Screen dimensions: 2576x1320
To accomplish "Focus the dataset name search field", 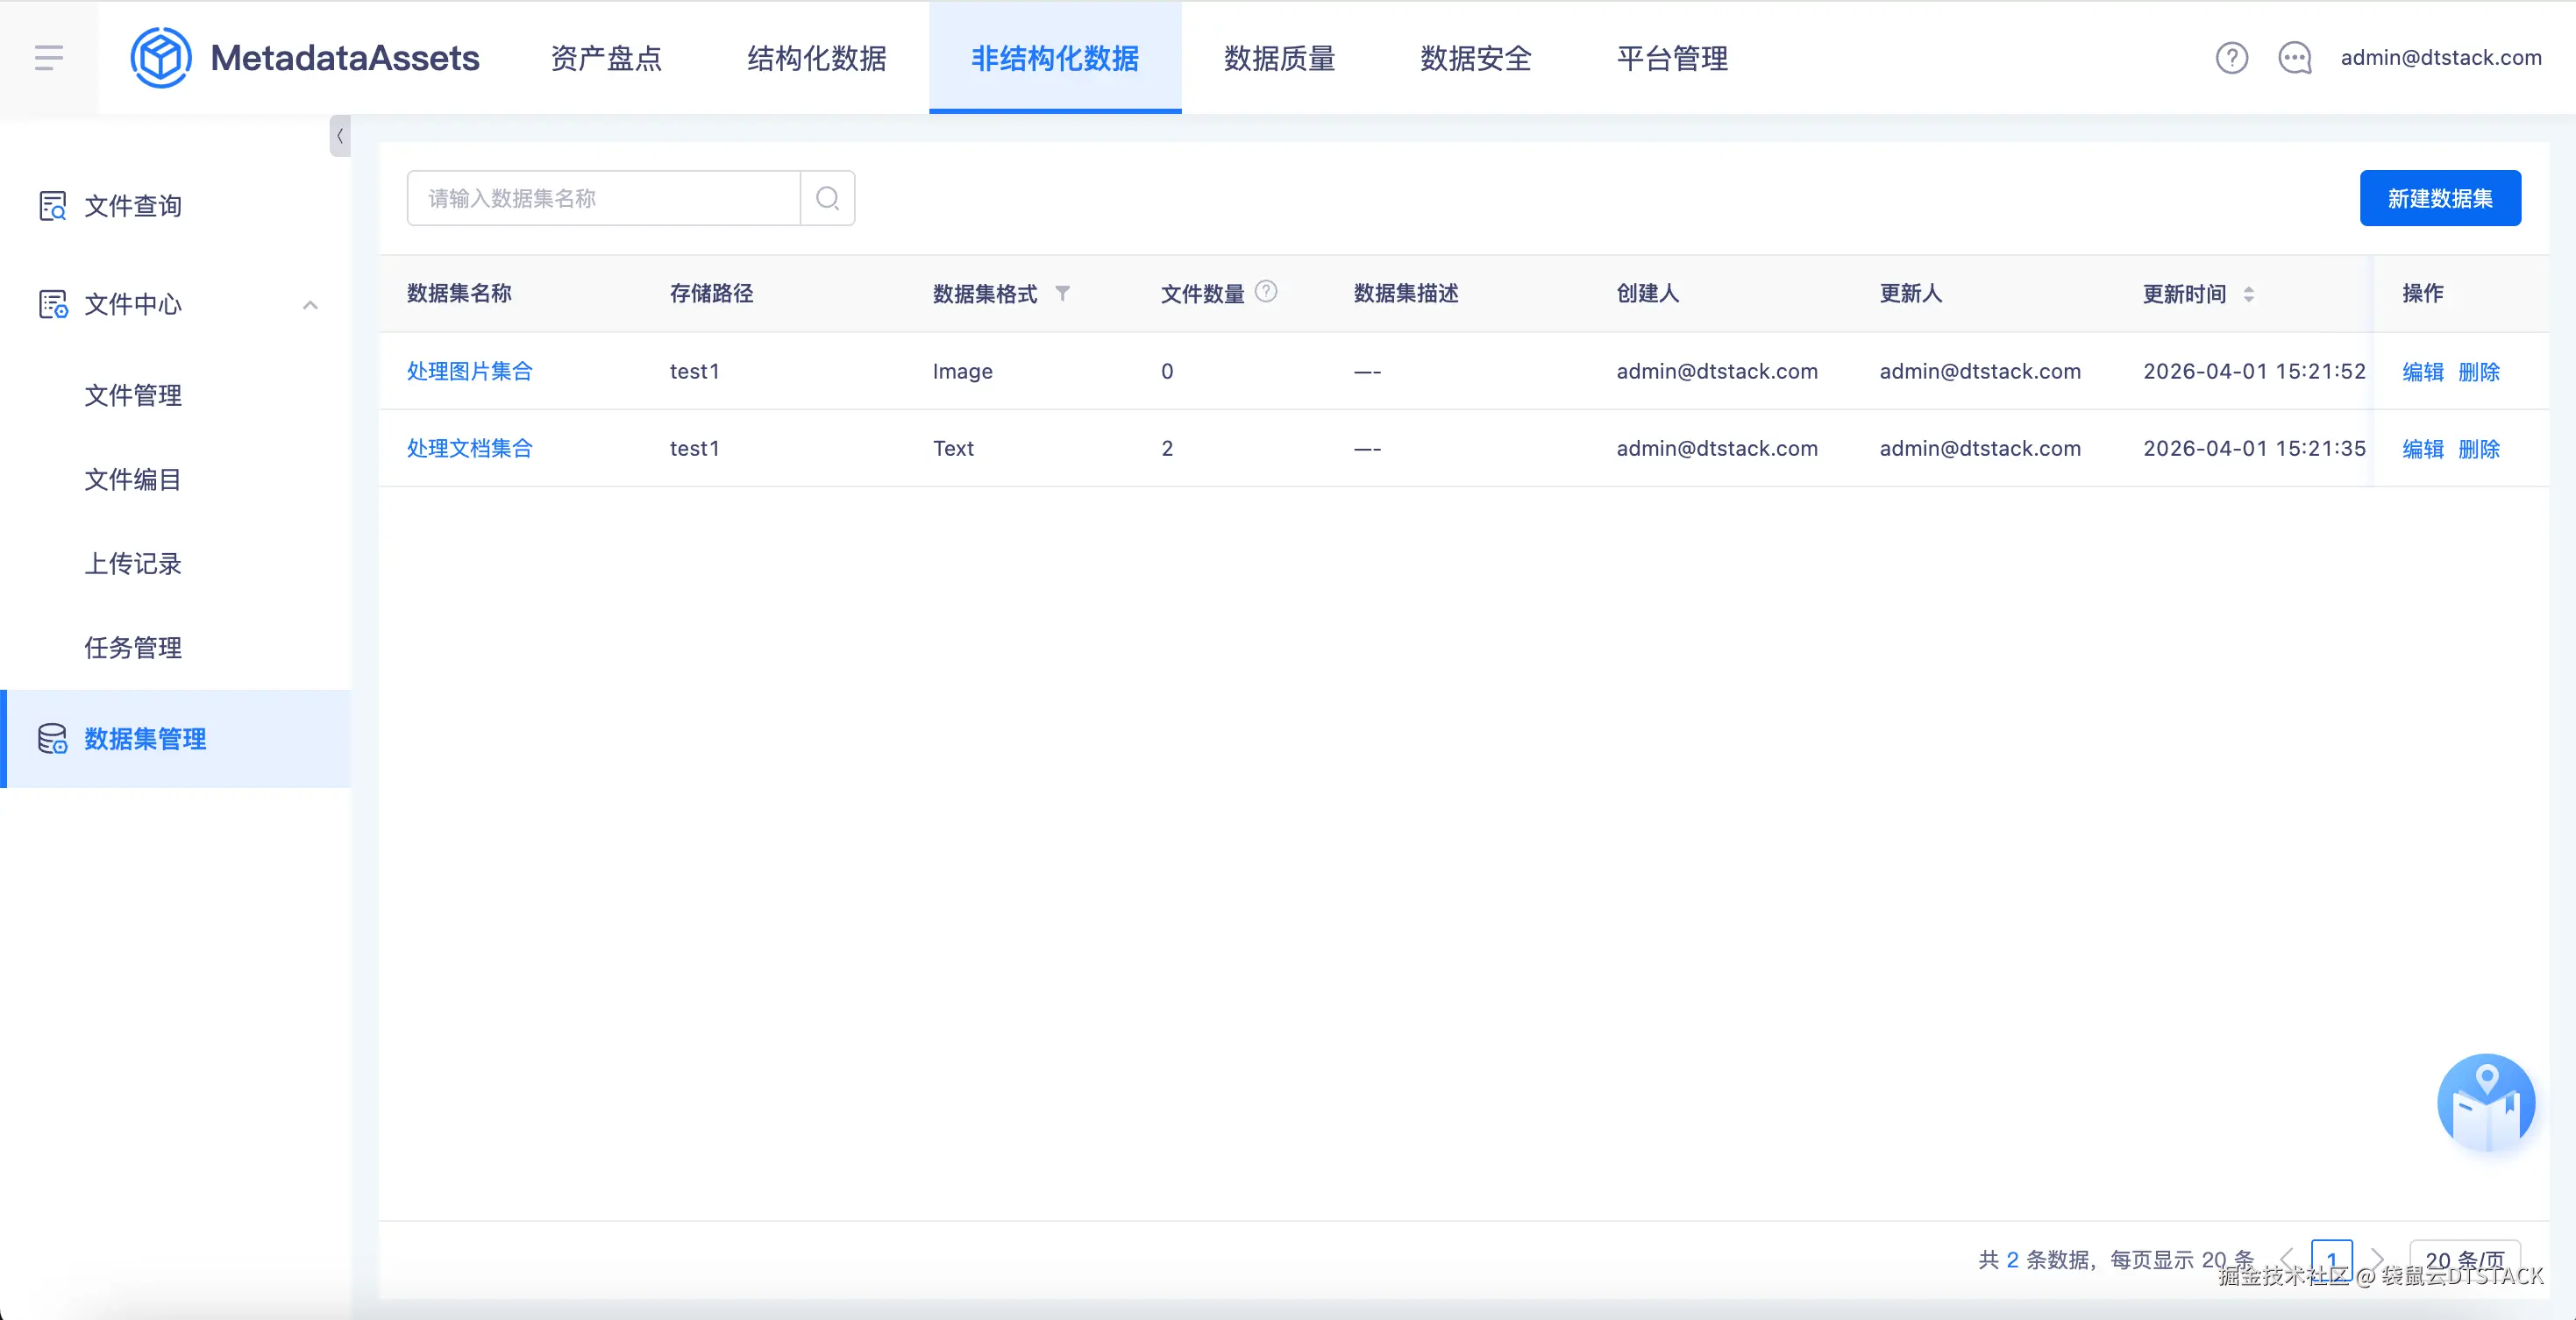I will [x=603, y=198].
